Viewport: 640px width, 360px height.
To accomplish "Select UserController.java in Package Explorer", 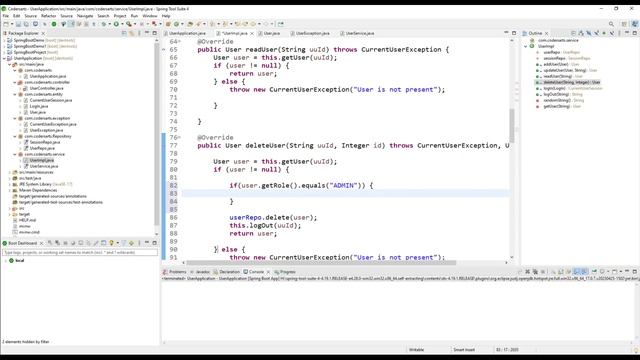I will click(46, 88).
